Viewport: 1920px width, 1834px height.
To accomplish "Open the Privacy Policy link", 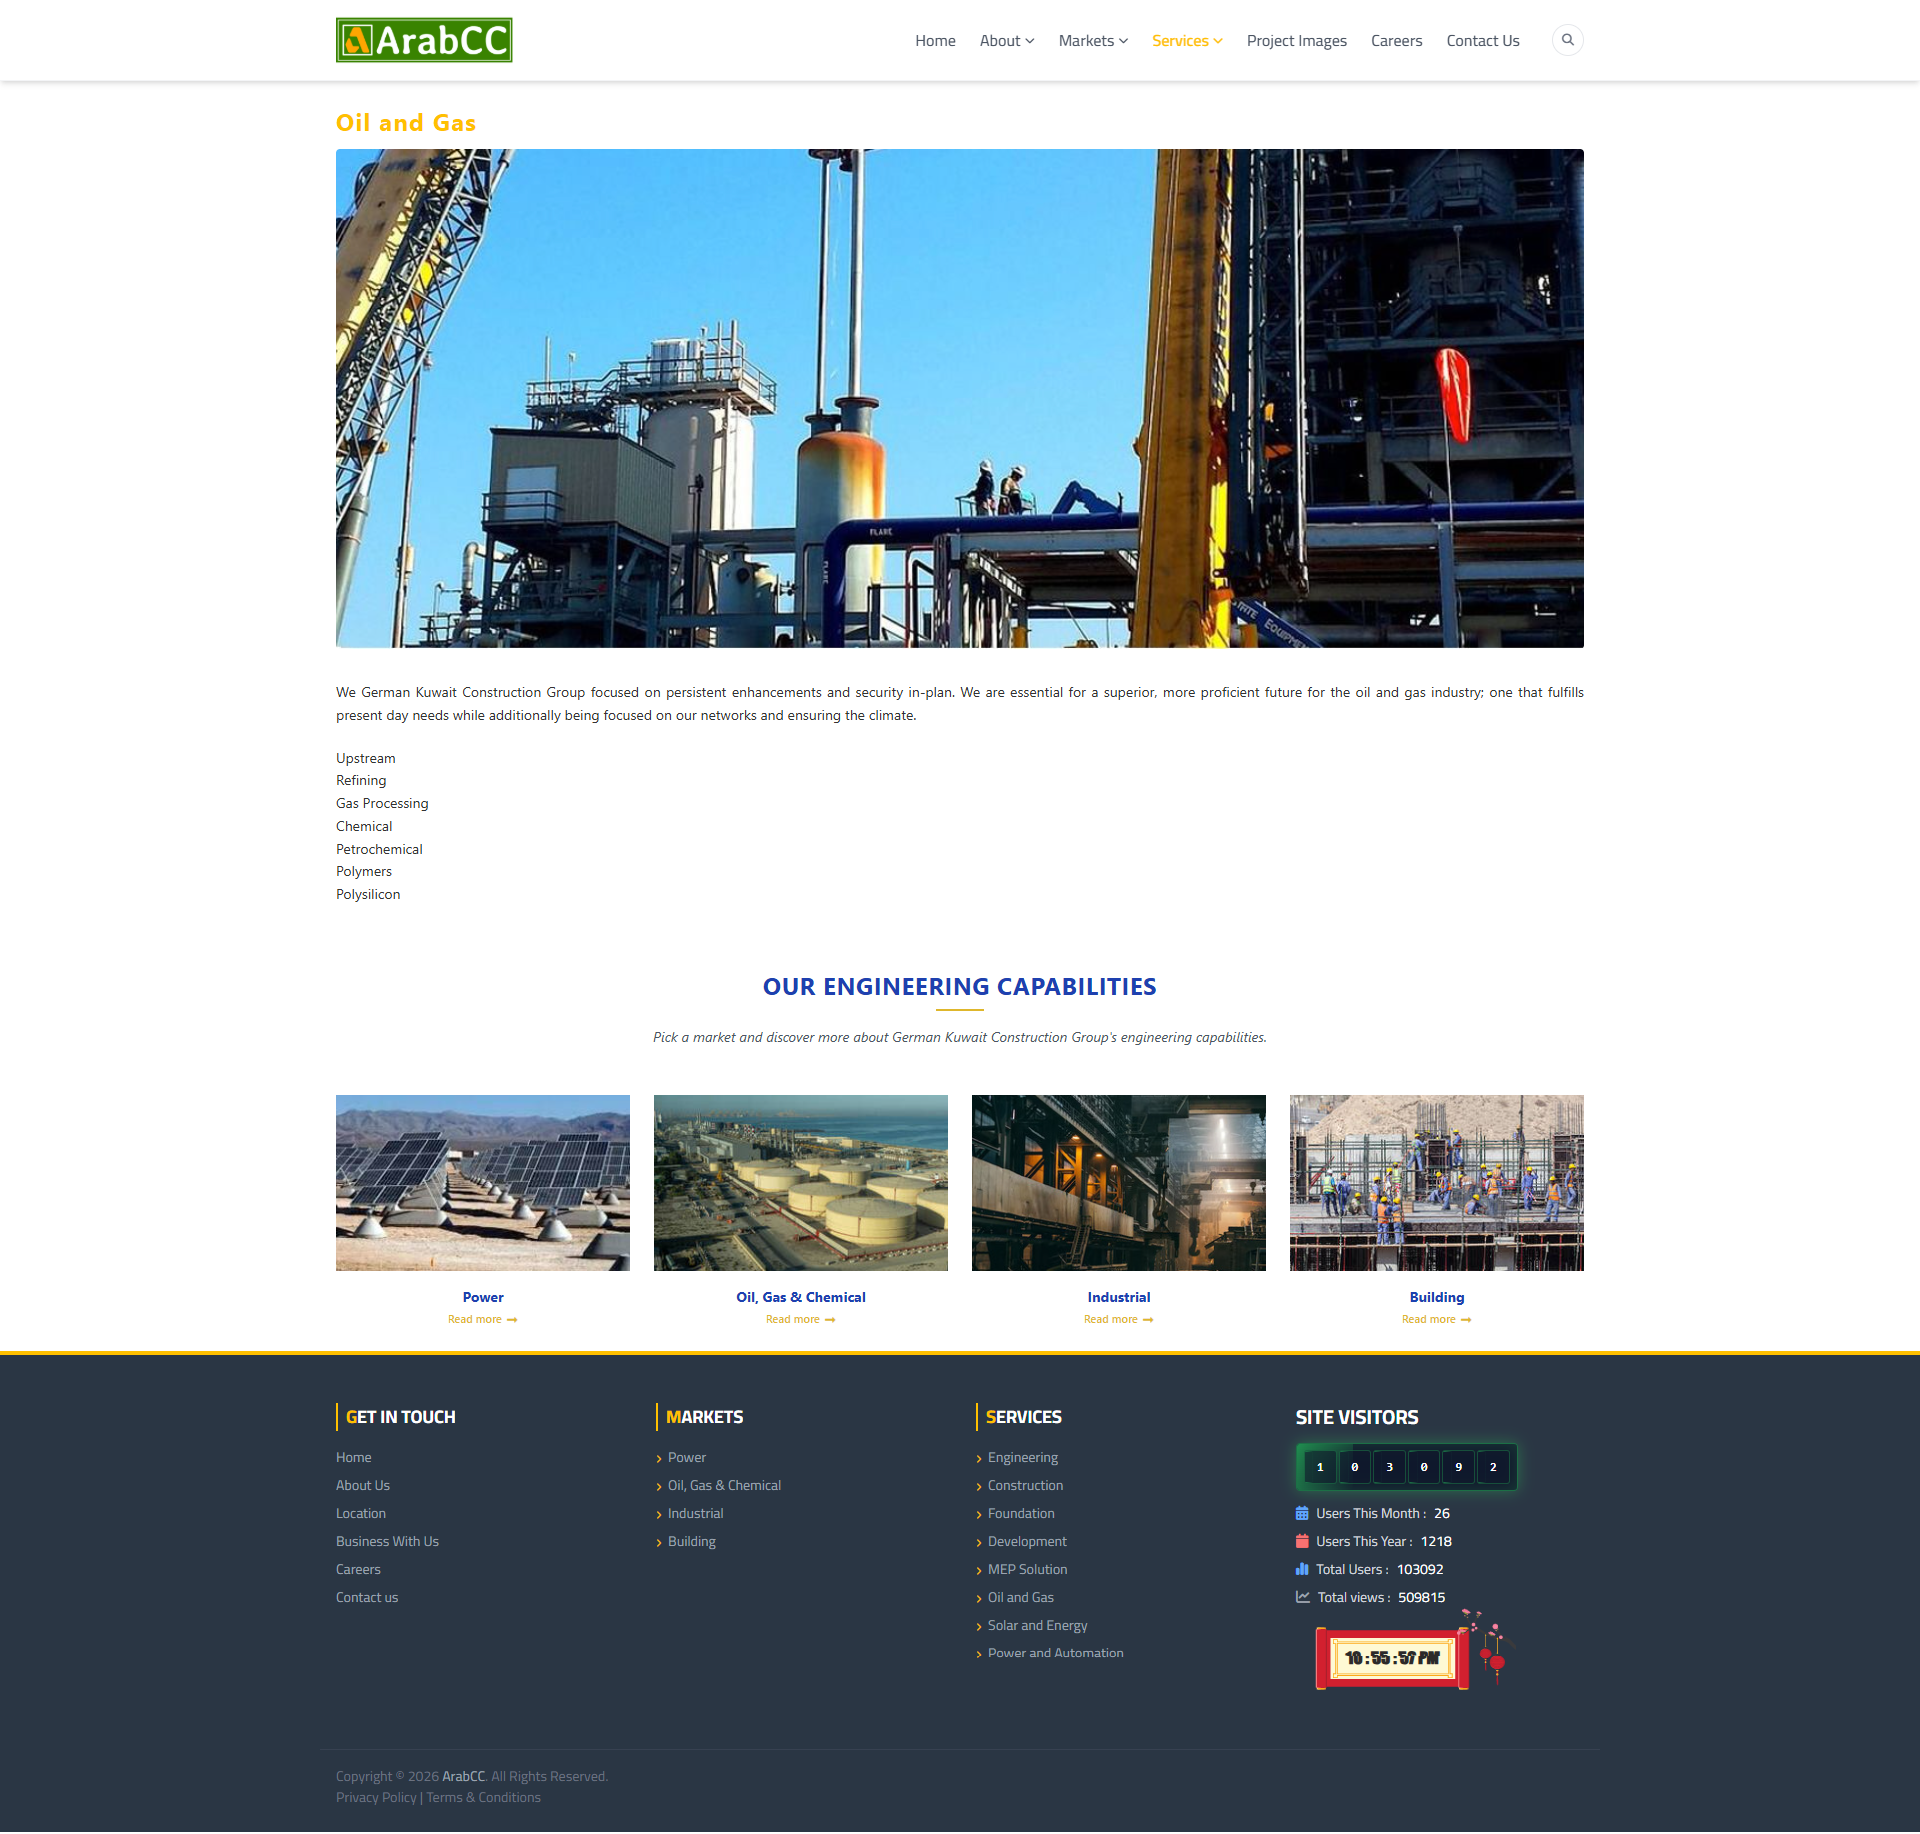I will [x=376, y=1797].
